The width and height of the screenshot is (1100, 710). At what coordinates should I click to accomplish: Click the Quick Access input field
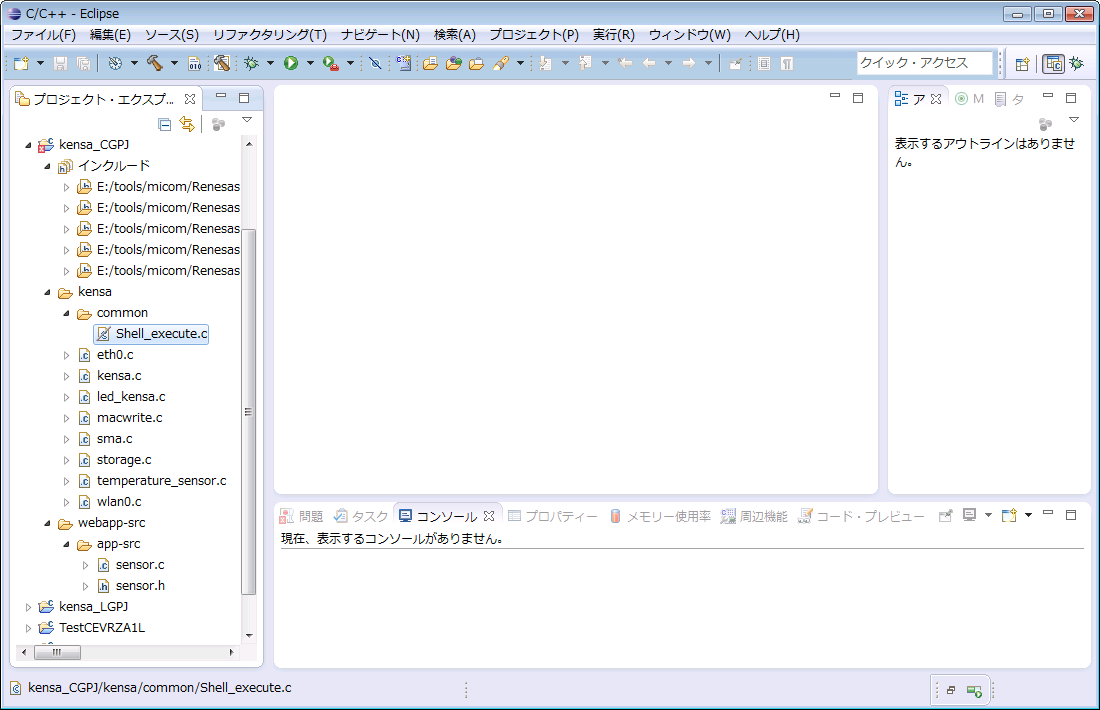coord(925,63)
